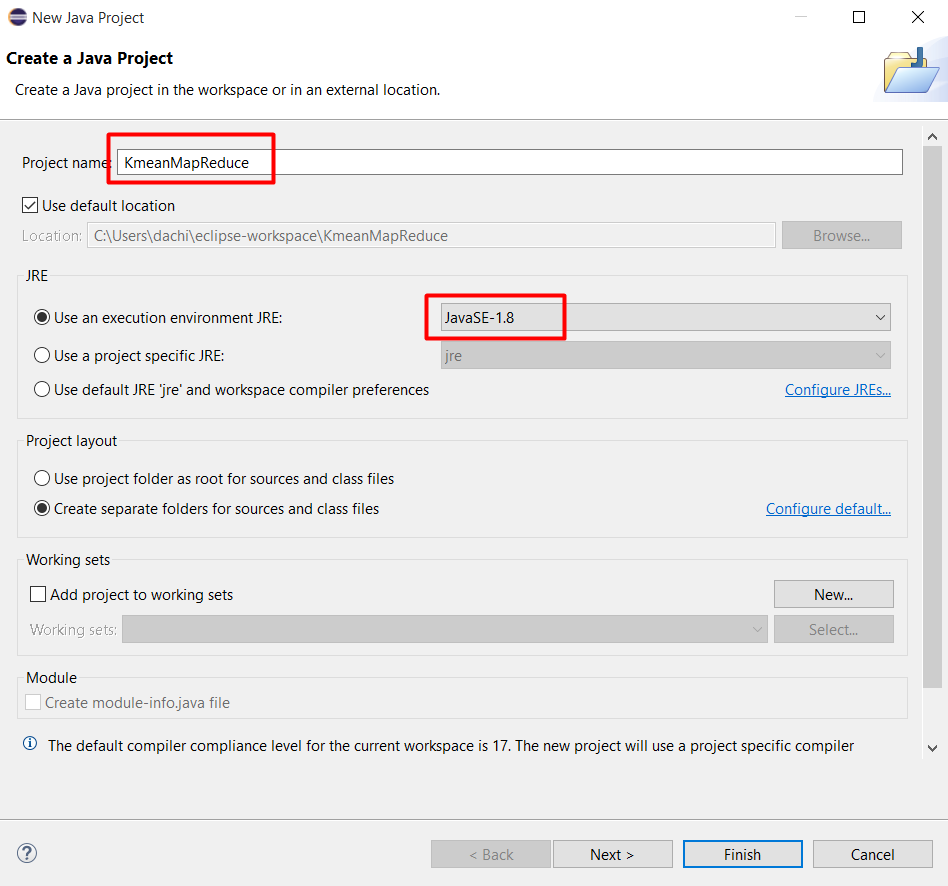
Task: Open the JavaSE-1.8 execution environment dropdown
Action: click(x=665, y=318)
